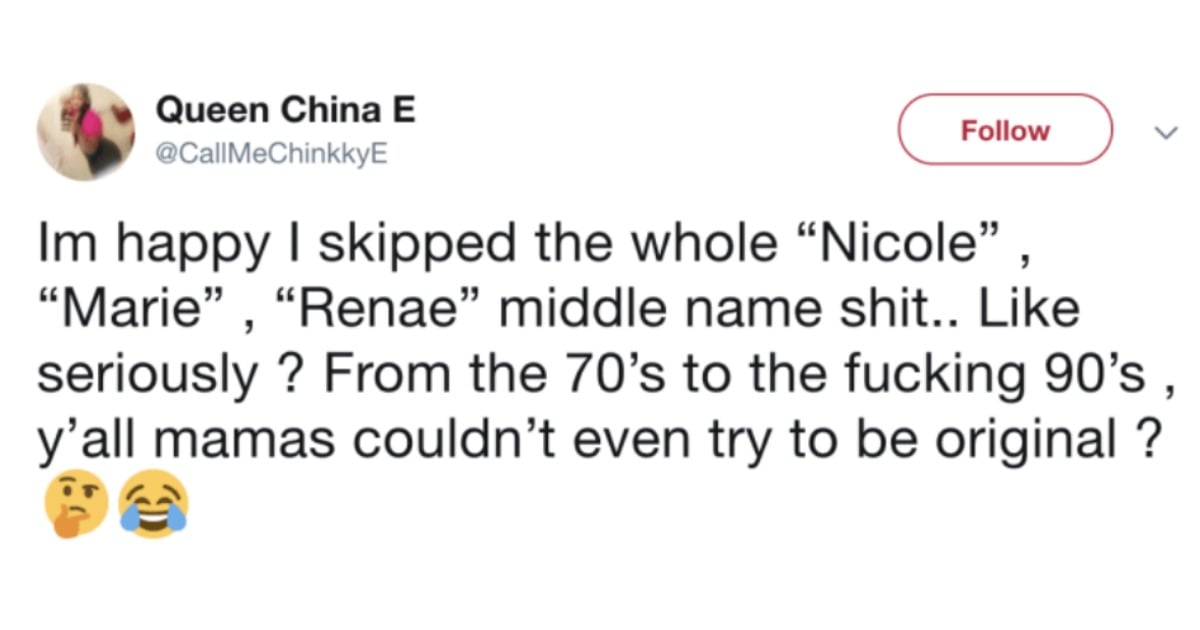Click the Follow button
1200x630 pixels.
pyautogui.click(x=1005, y=130)
